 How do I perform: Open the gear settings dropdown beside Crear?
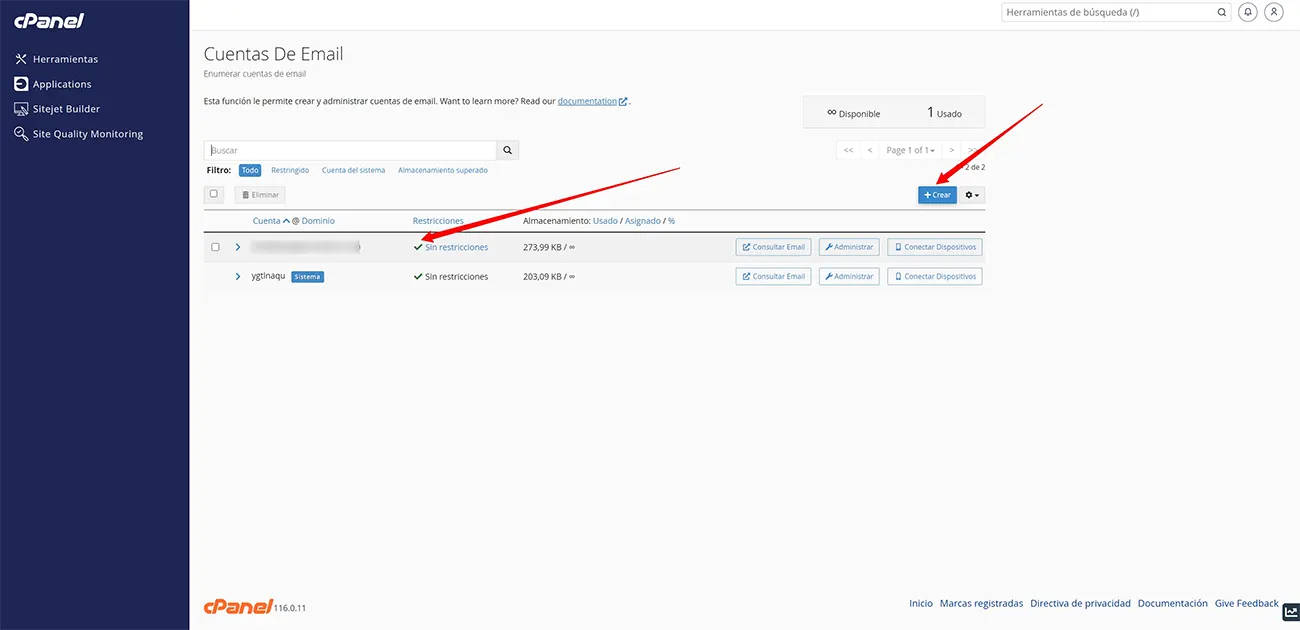(972, 195)
